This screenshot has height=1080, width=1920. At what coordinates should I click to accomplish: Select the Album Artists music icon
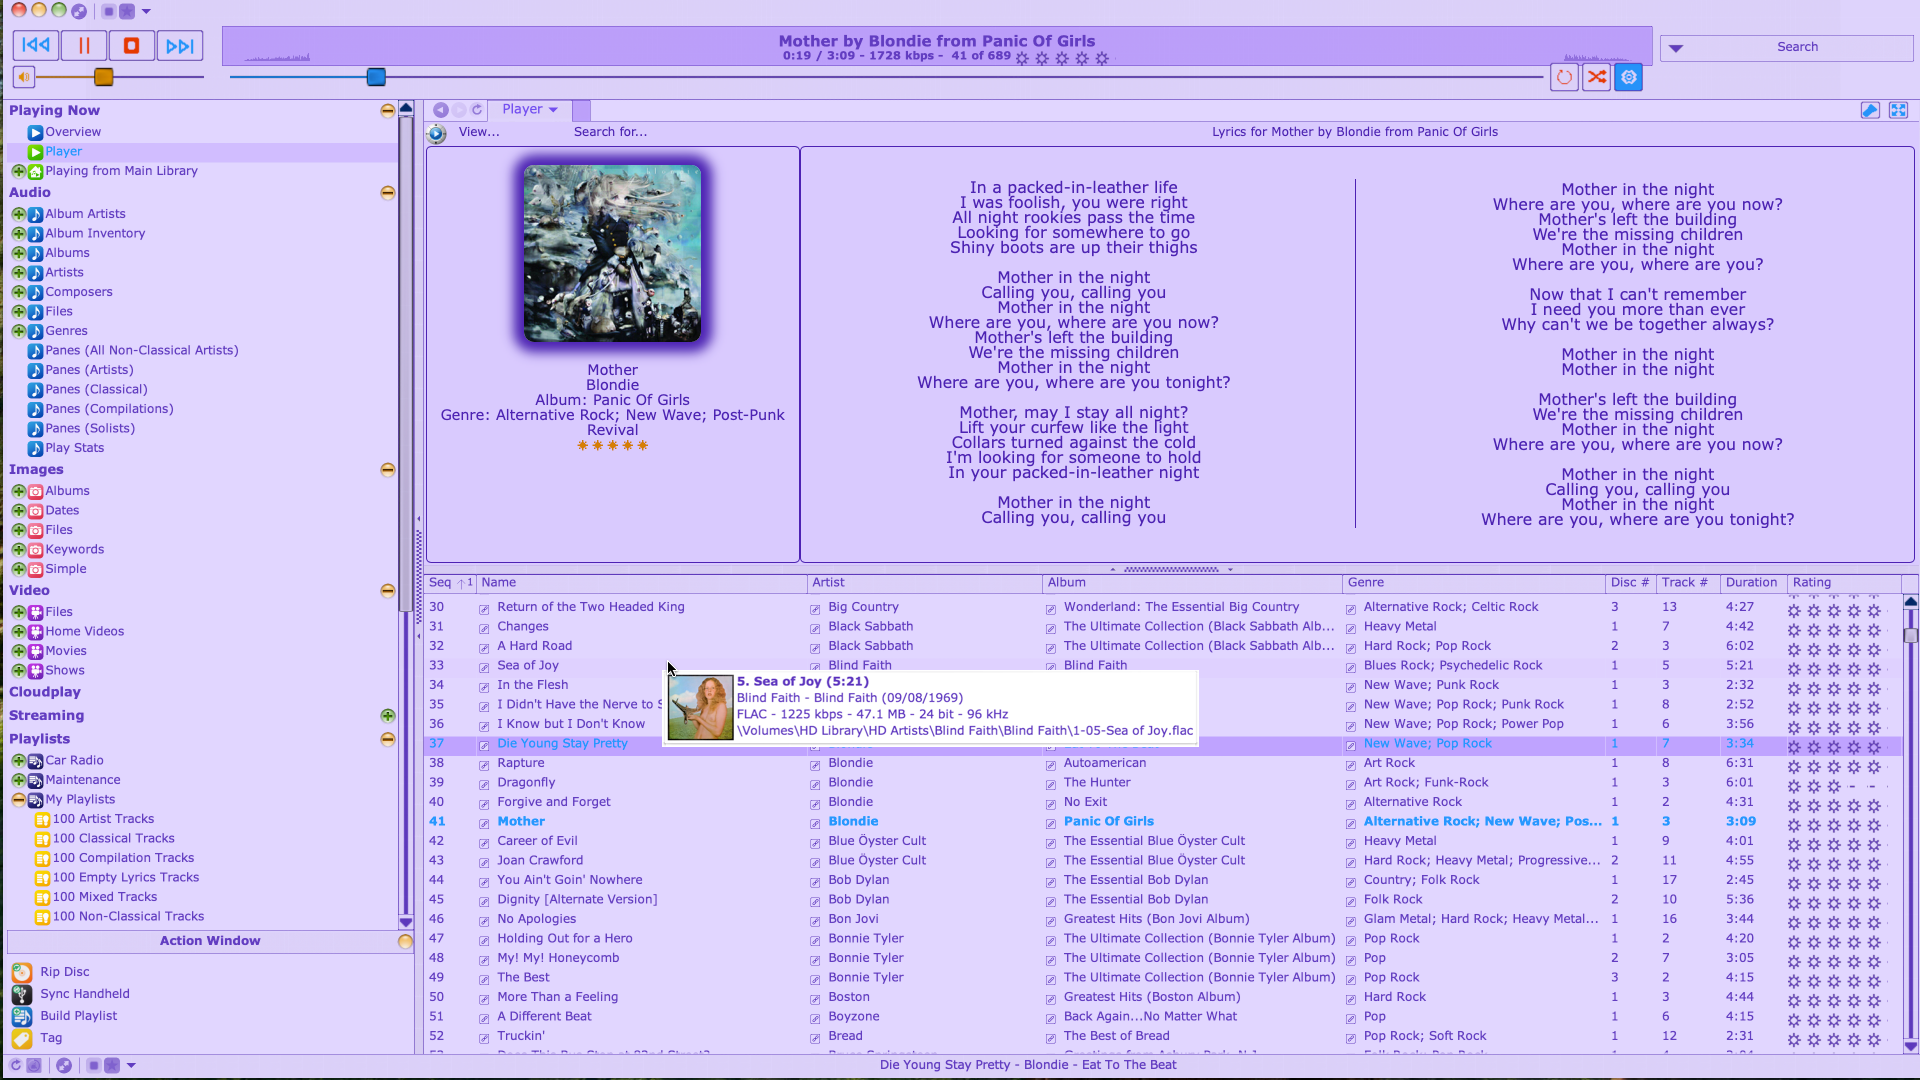[x=35, y=214]
